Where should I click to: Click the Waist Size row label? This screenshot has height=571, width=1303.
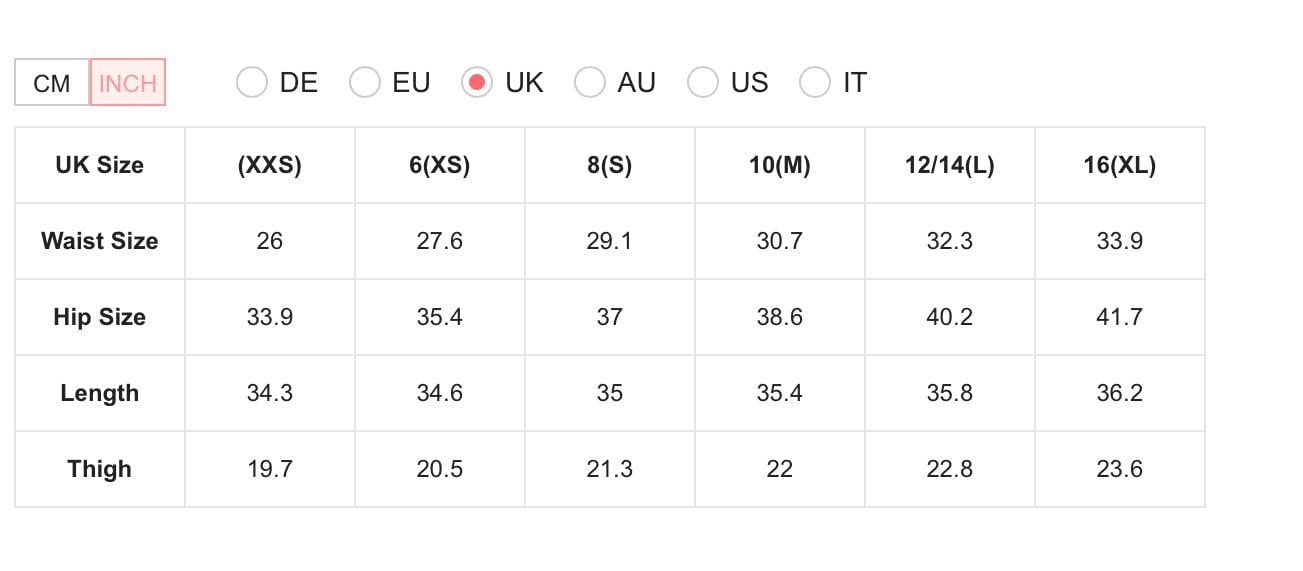(x=100, y=241)
